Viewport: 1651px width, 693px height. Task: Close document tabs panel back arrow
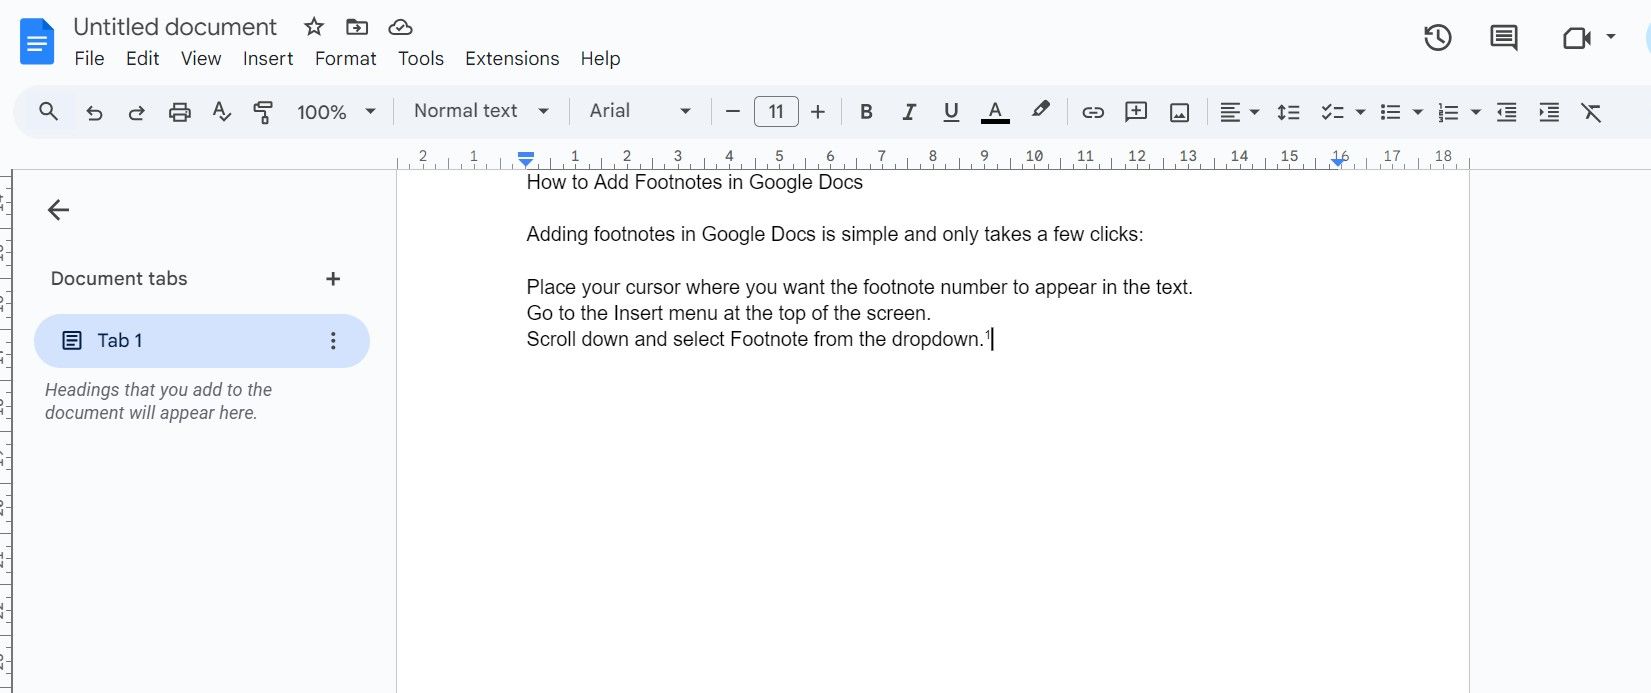pyautogui.click(x=58, y=210)
